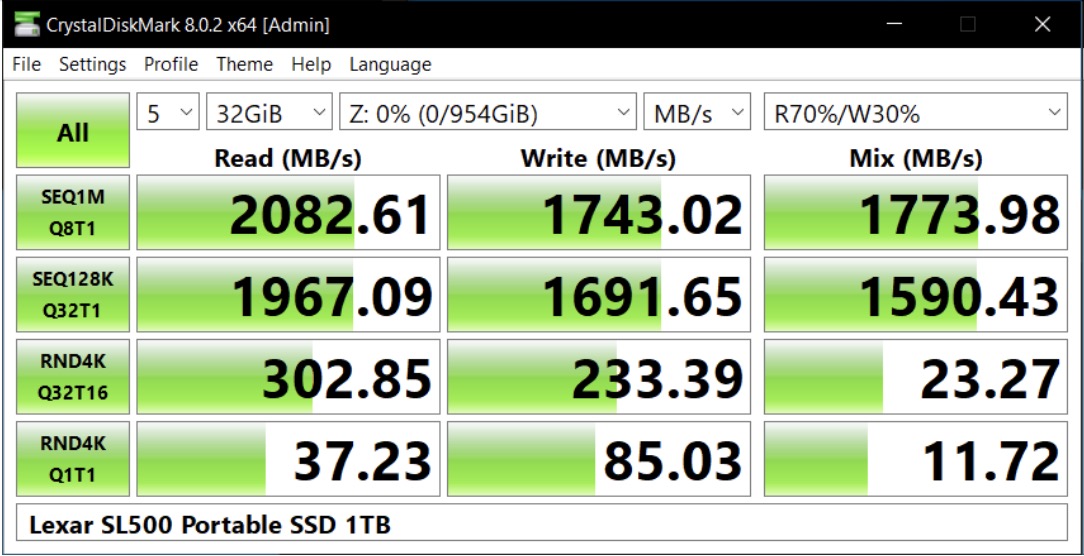The height and width of the screenshot is (556, 1084).
Task: Open the Help menu
Action: pyautogui.click(x=311, y=64)
